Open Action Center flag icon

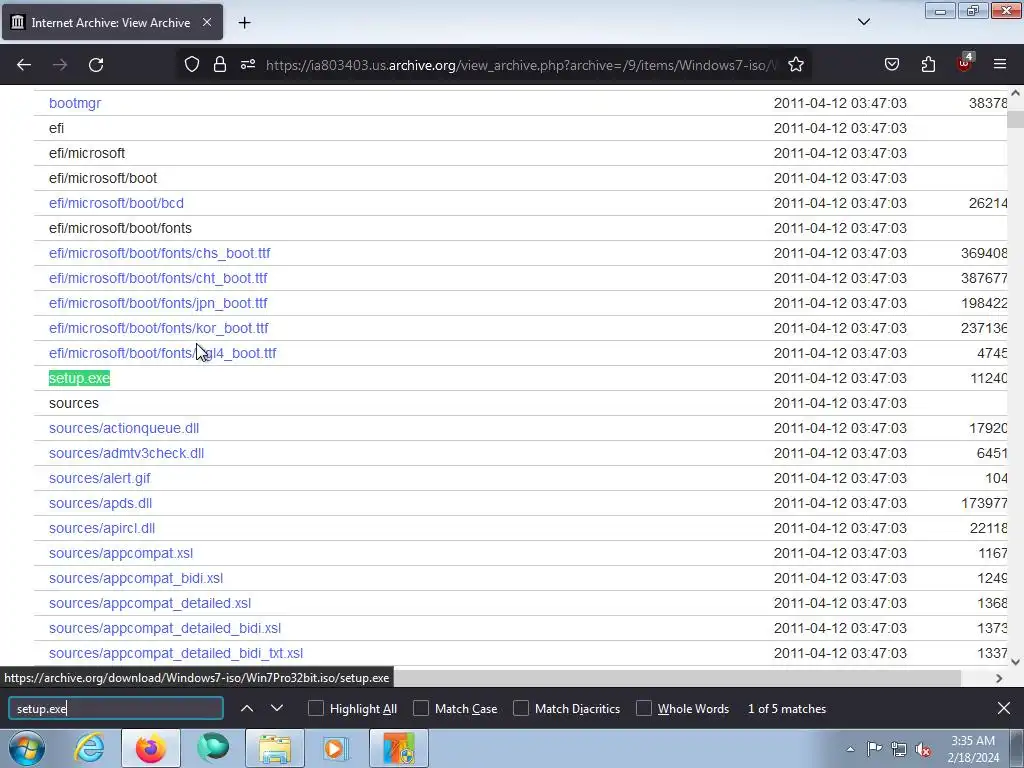[874, 749]
